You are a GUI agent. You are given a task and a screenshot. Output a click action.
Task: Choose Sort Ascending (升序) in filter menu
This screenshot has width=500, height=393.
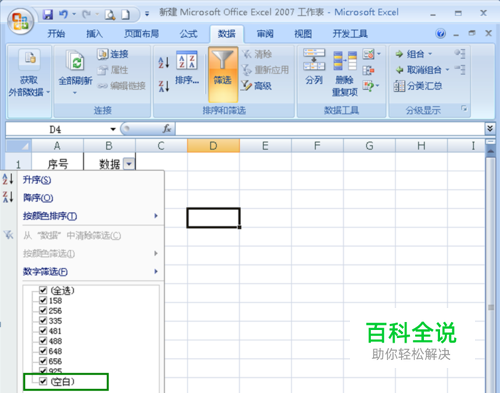point(90,180)
